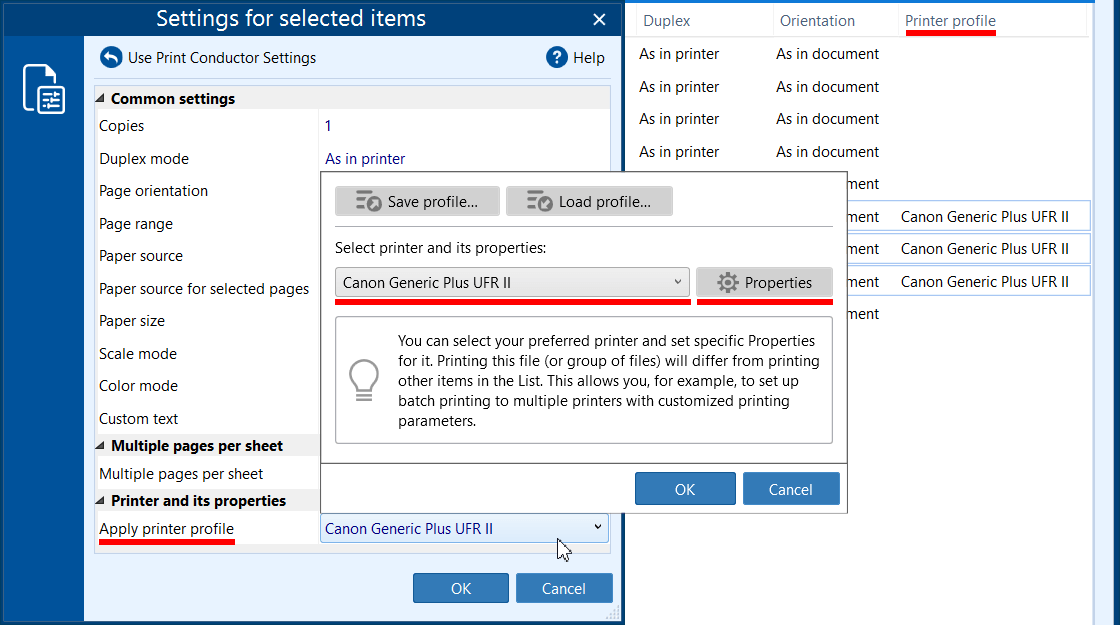Click OK in the printer profile popup

tap(685, 489)
